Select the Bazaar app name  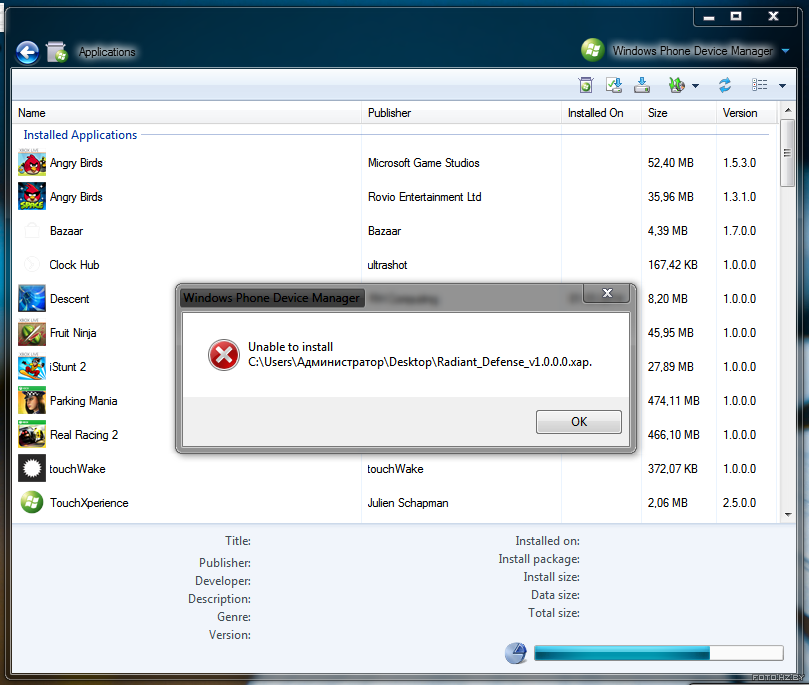tap(67, 231)
